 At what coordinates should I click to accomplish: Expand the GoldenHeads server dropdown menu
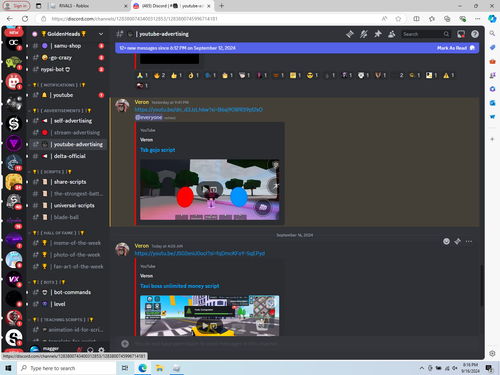tap(101, 34)
